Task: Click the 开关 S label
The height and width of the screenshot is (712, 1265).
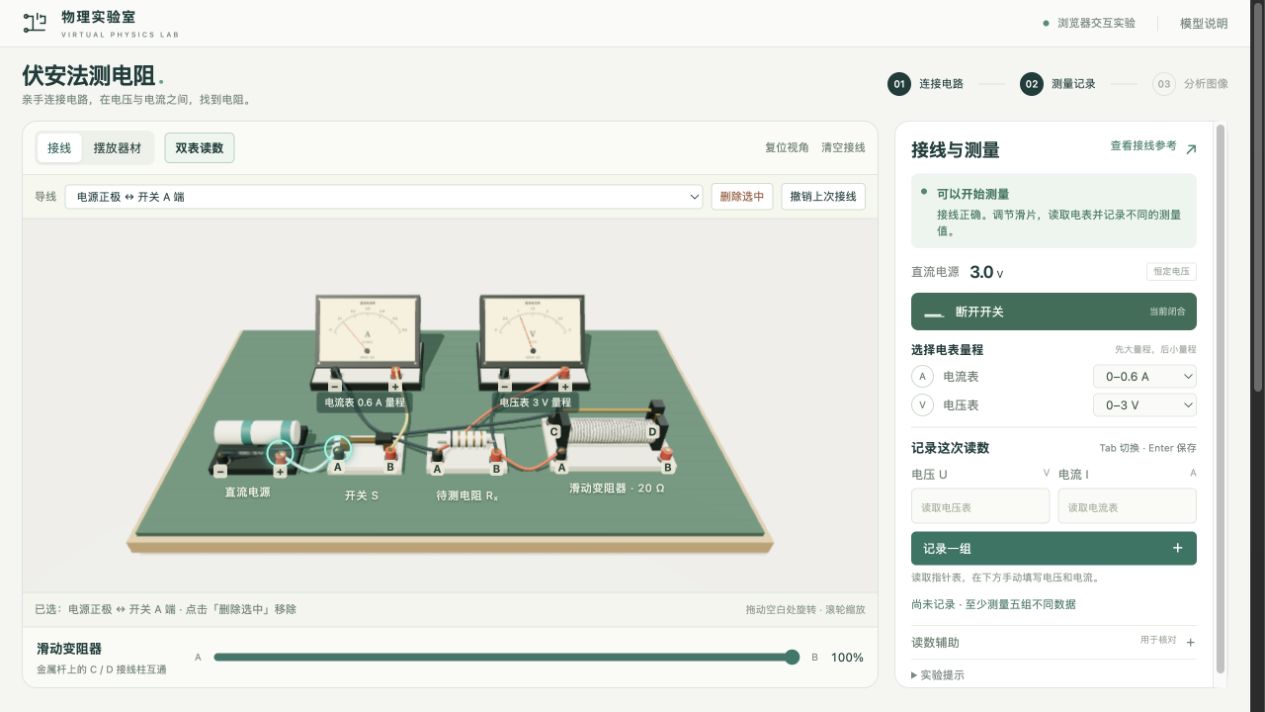Action: click(x=361, y=495)
